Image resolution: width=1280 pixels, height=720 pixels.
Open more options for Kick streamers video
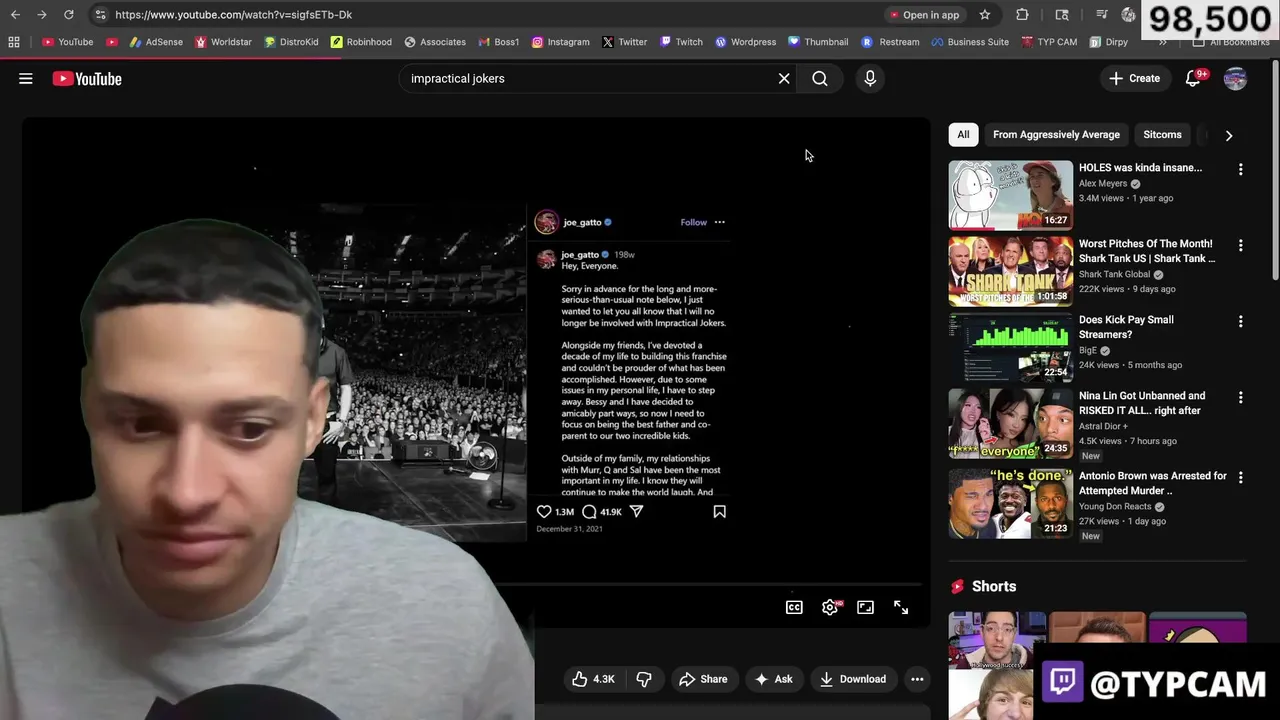tap(1241, 322)
